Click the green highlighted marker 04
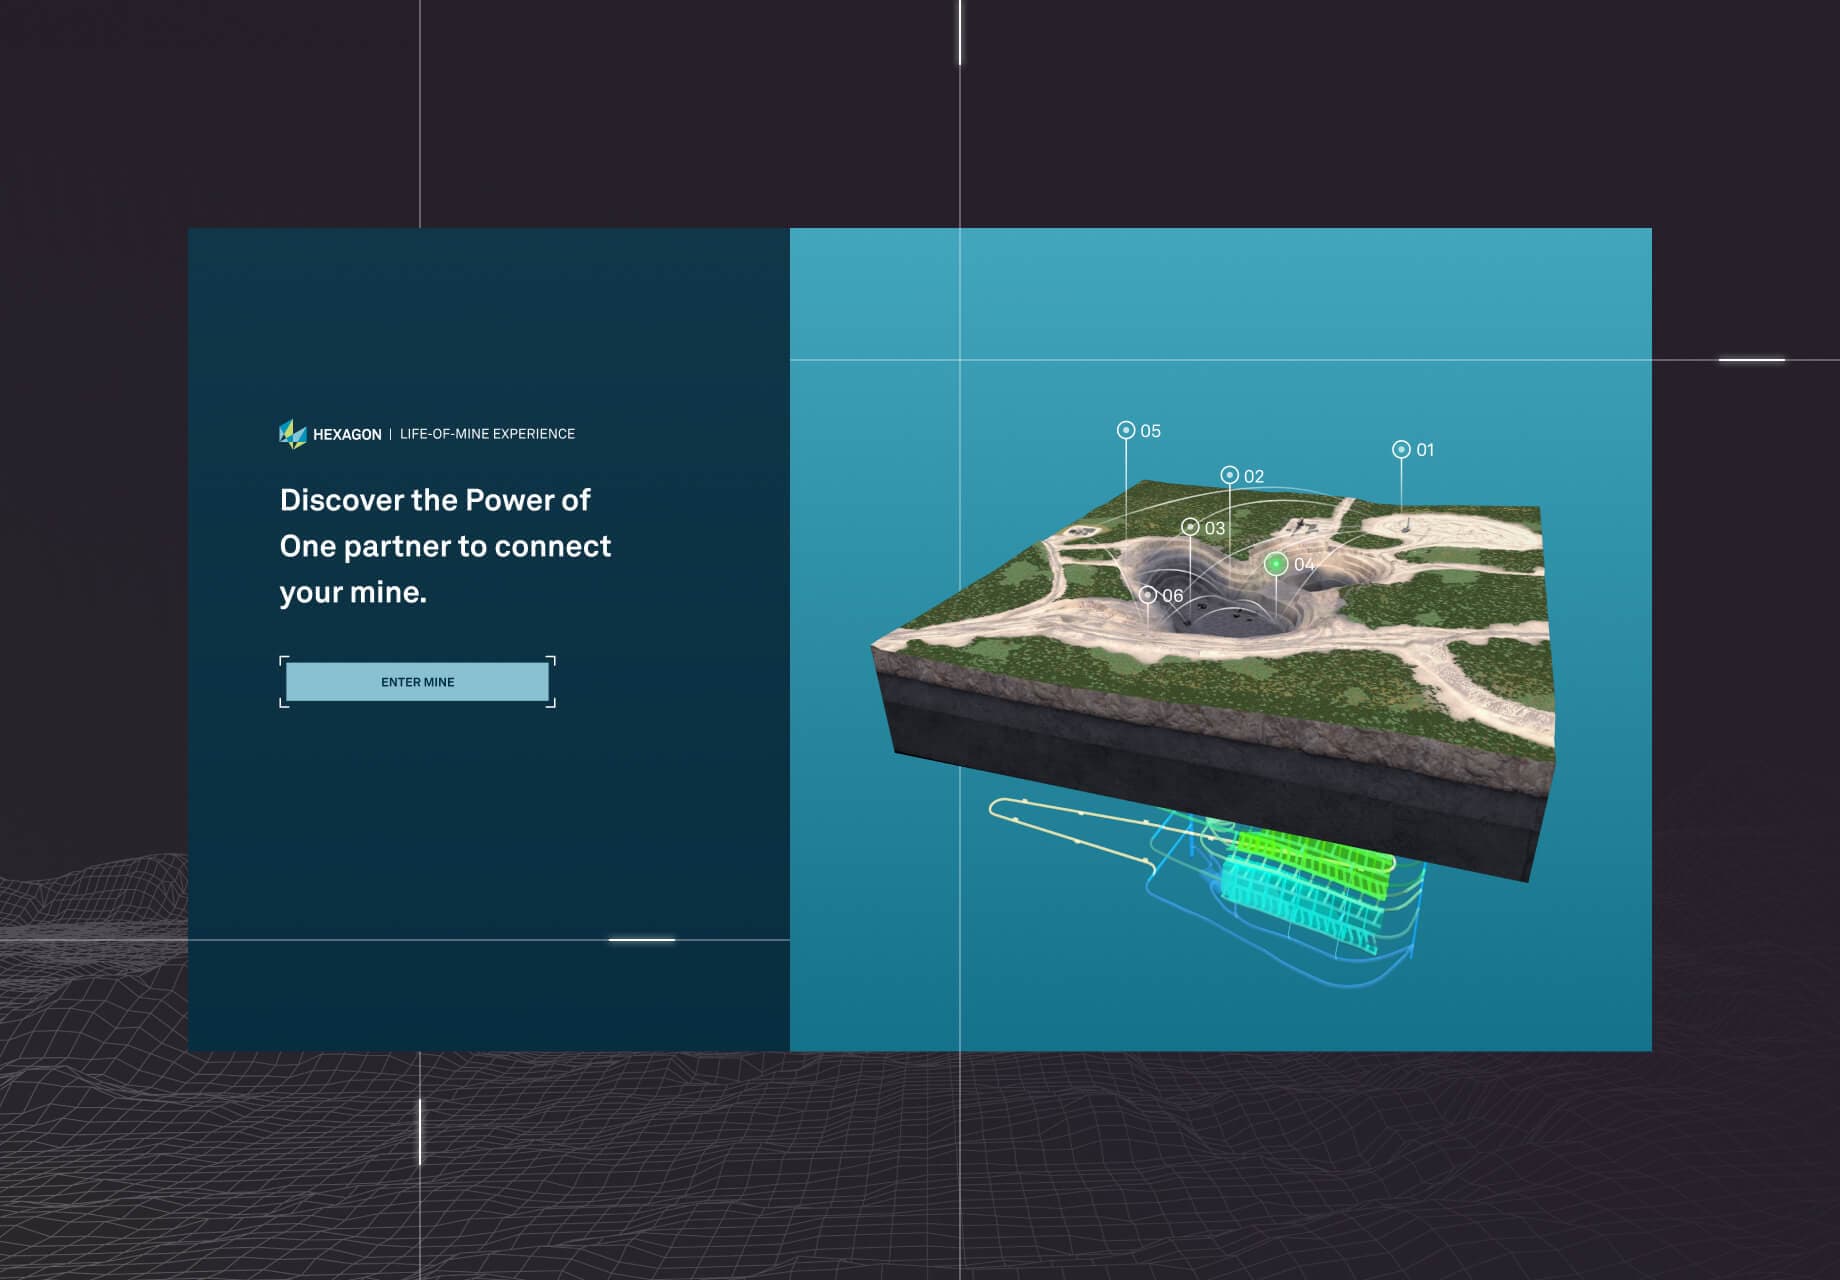Image resolution: width=1840 pixels, height=1280 pixels. click(1277, 564)
